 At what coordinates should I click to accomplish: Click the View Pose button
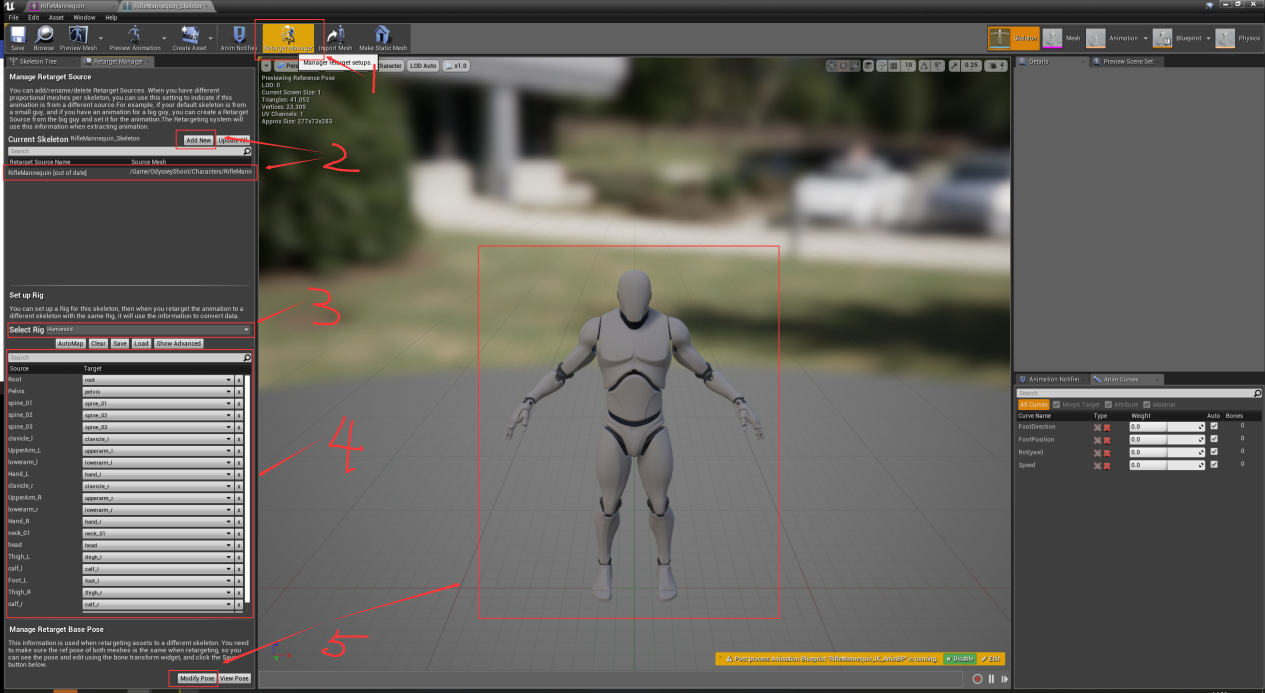tap(234, 678)
